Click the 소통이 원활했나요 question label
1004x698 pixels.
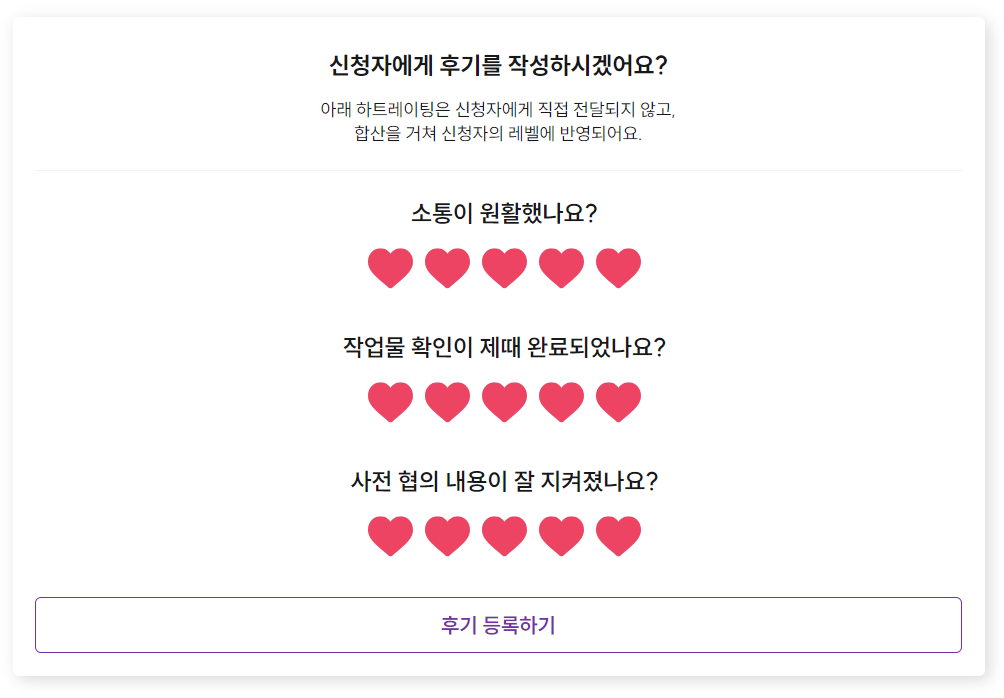tap(504, 213)
